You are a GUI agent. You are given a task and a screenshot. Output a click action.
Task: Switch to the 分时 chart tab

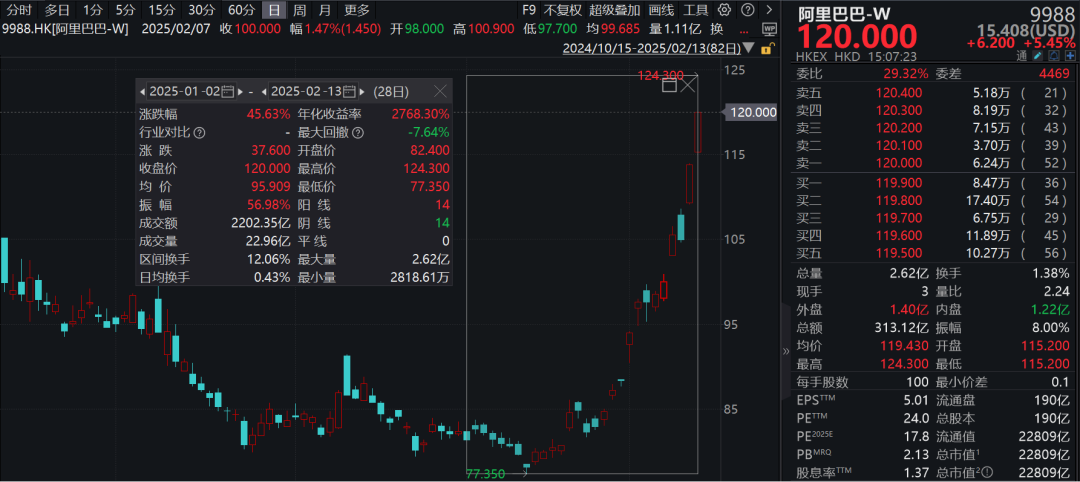coord(17,10)
